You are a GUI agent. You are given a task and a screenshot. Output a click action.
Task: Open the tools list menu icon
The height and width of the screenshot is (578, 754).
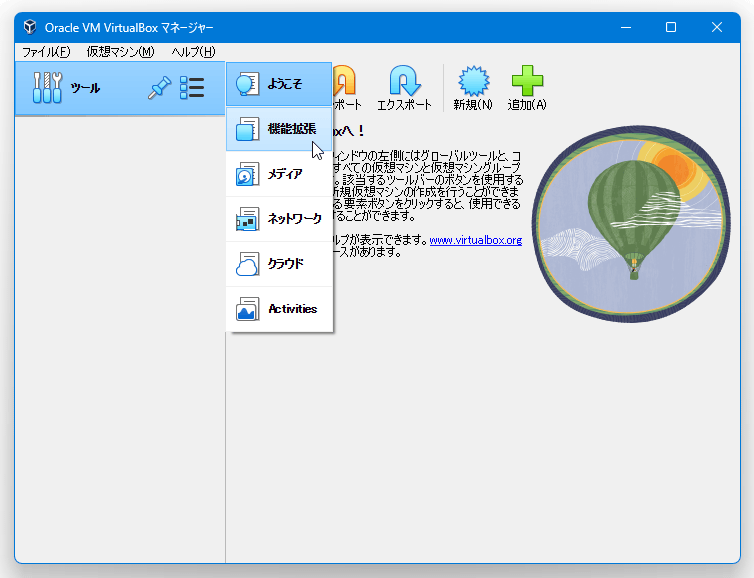pyautogui.click(x=192, y=88)
